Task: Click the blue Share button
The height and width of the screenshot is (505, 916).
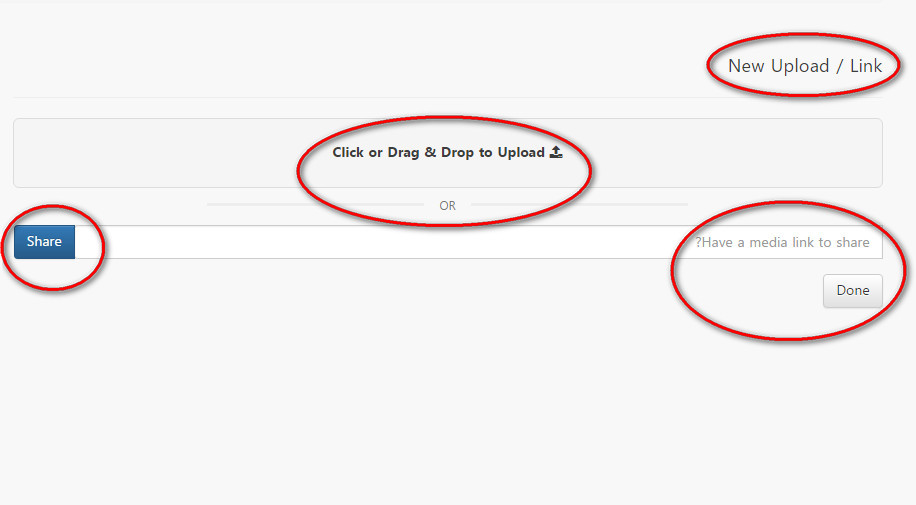Action: tap(44, 241)
